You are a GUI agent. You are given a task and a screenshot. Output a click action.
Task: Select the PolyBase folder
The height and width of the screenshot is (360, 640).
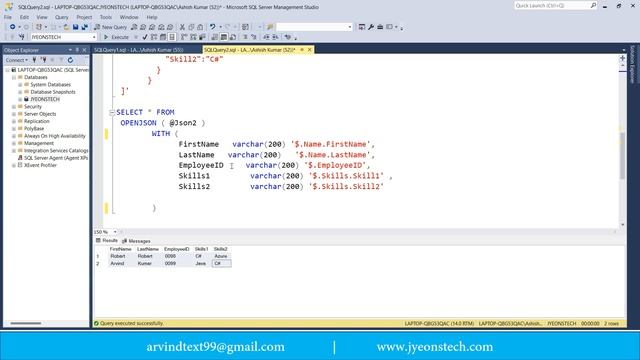click(x=34, y=129)
